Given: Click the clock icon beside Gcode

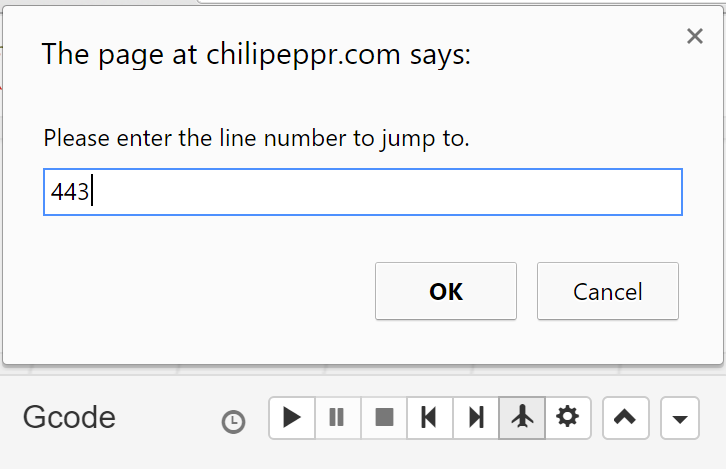Looking at the screenshot, I should click(233, 422).
